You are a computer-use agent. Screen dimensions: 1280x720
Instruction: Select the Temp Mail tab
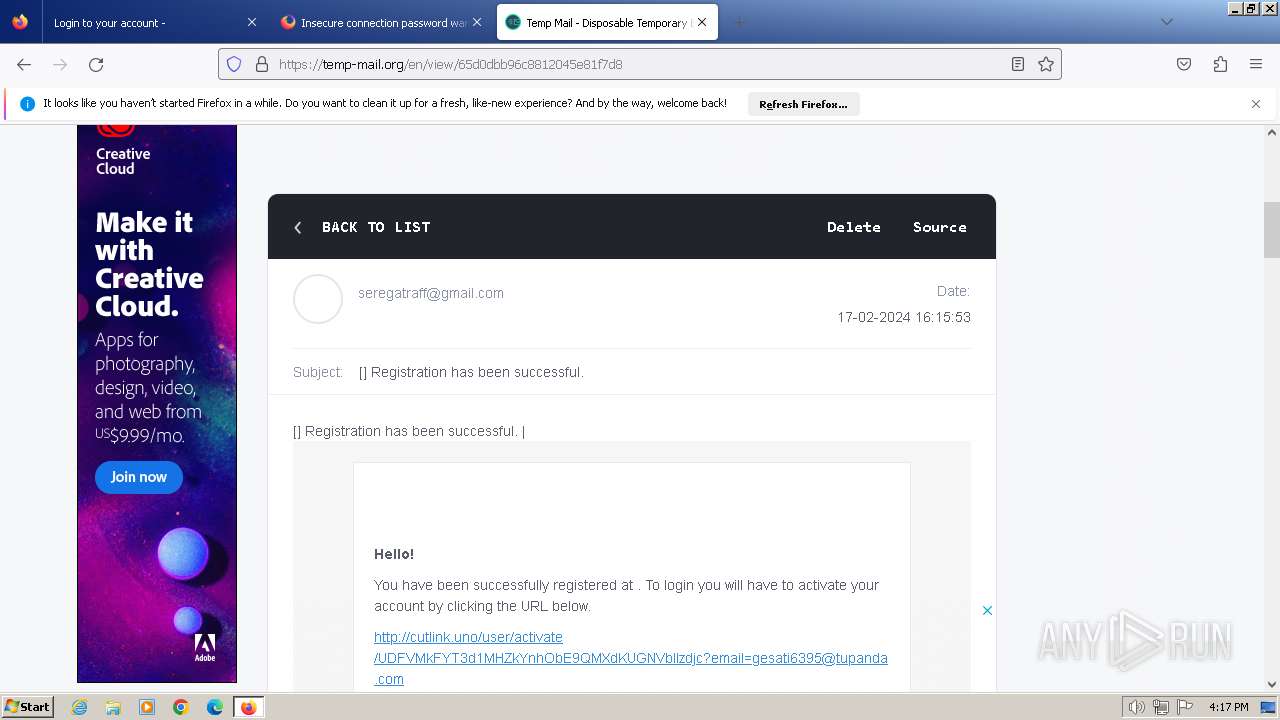tap(607, 22)
